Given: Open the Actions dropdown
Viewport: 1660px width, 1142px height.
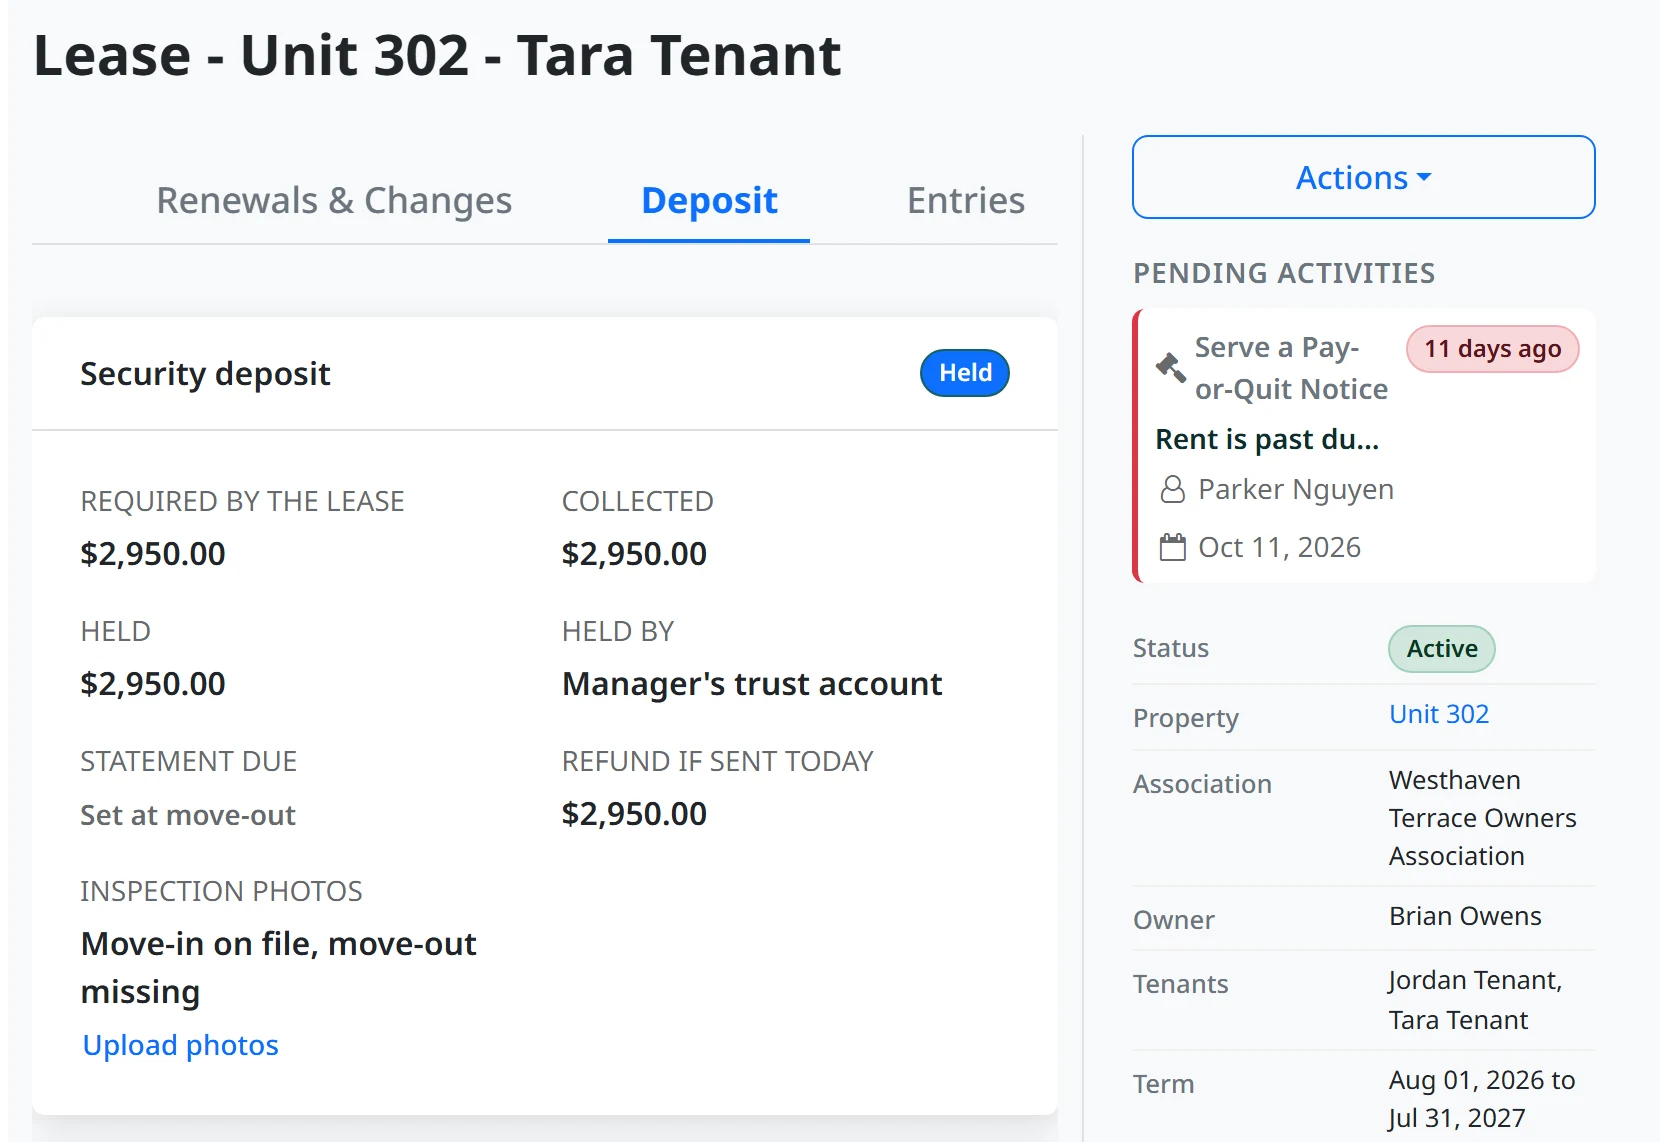Looking at the screenshot, I should [1364, 177].
